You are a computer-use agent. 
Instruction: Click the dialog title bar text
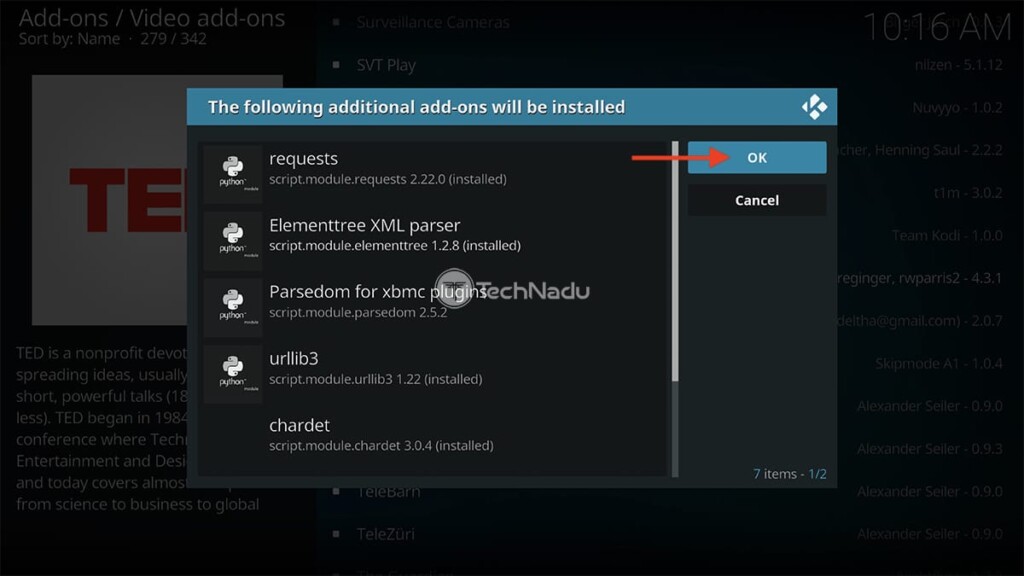pos(416,107)
